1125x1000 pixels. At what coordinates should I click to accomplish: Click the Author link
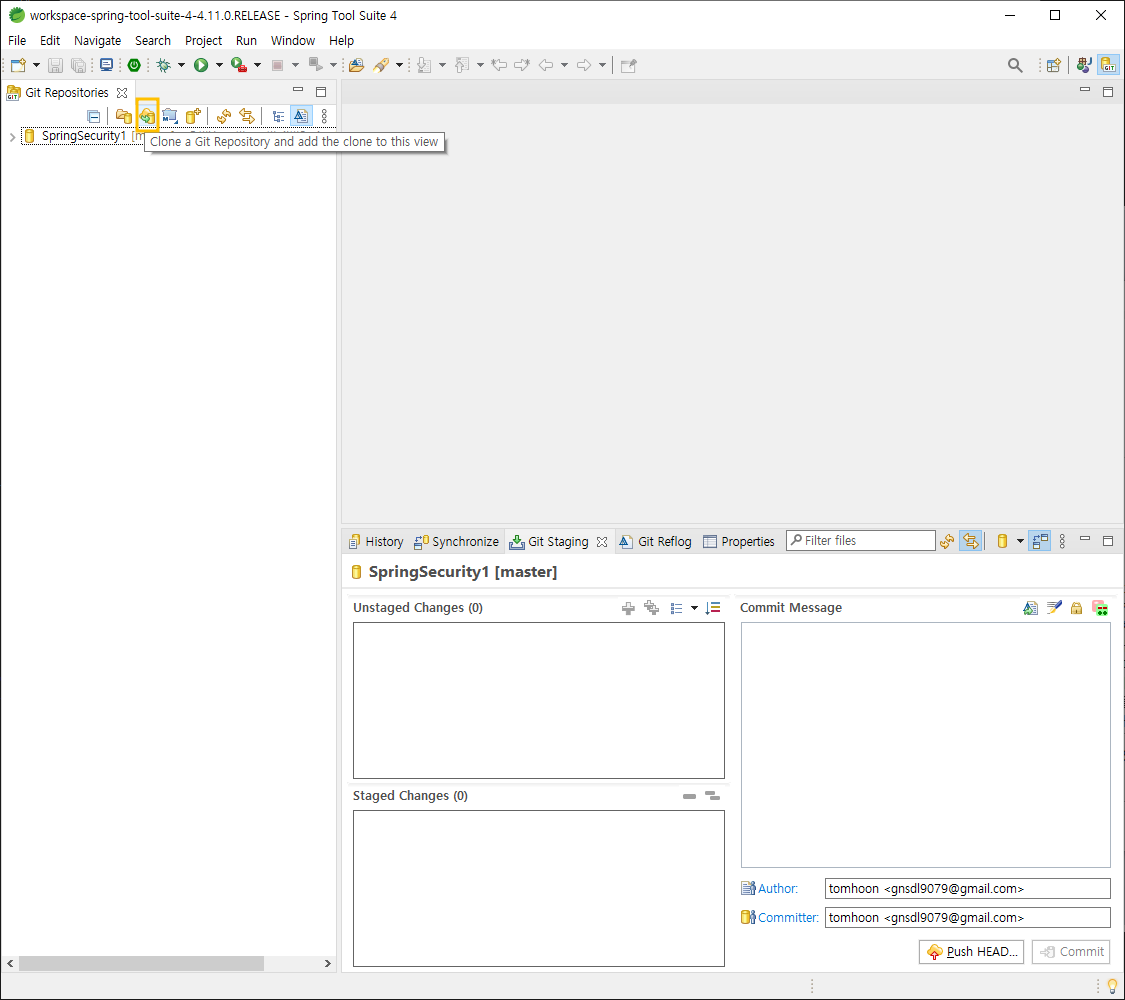coord(778,889)
